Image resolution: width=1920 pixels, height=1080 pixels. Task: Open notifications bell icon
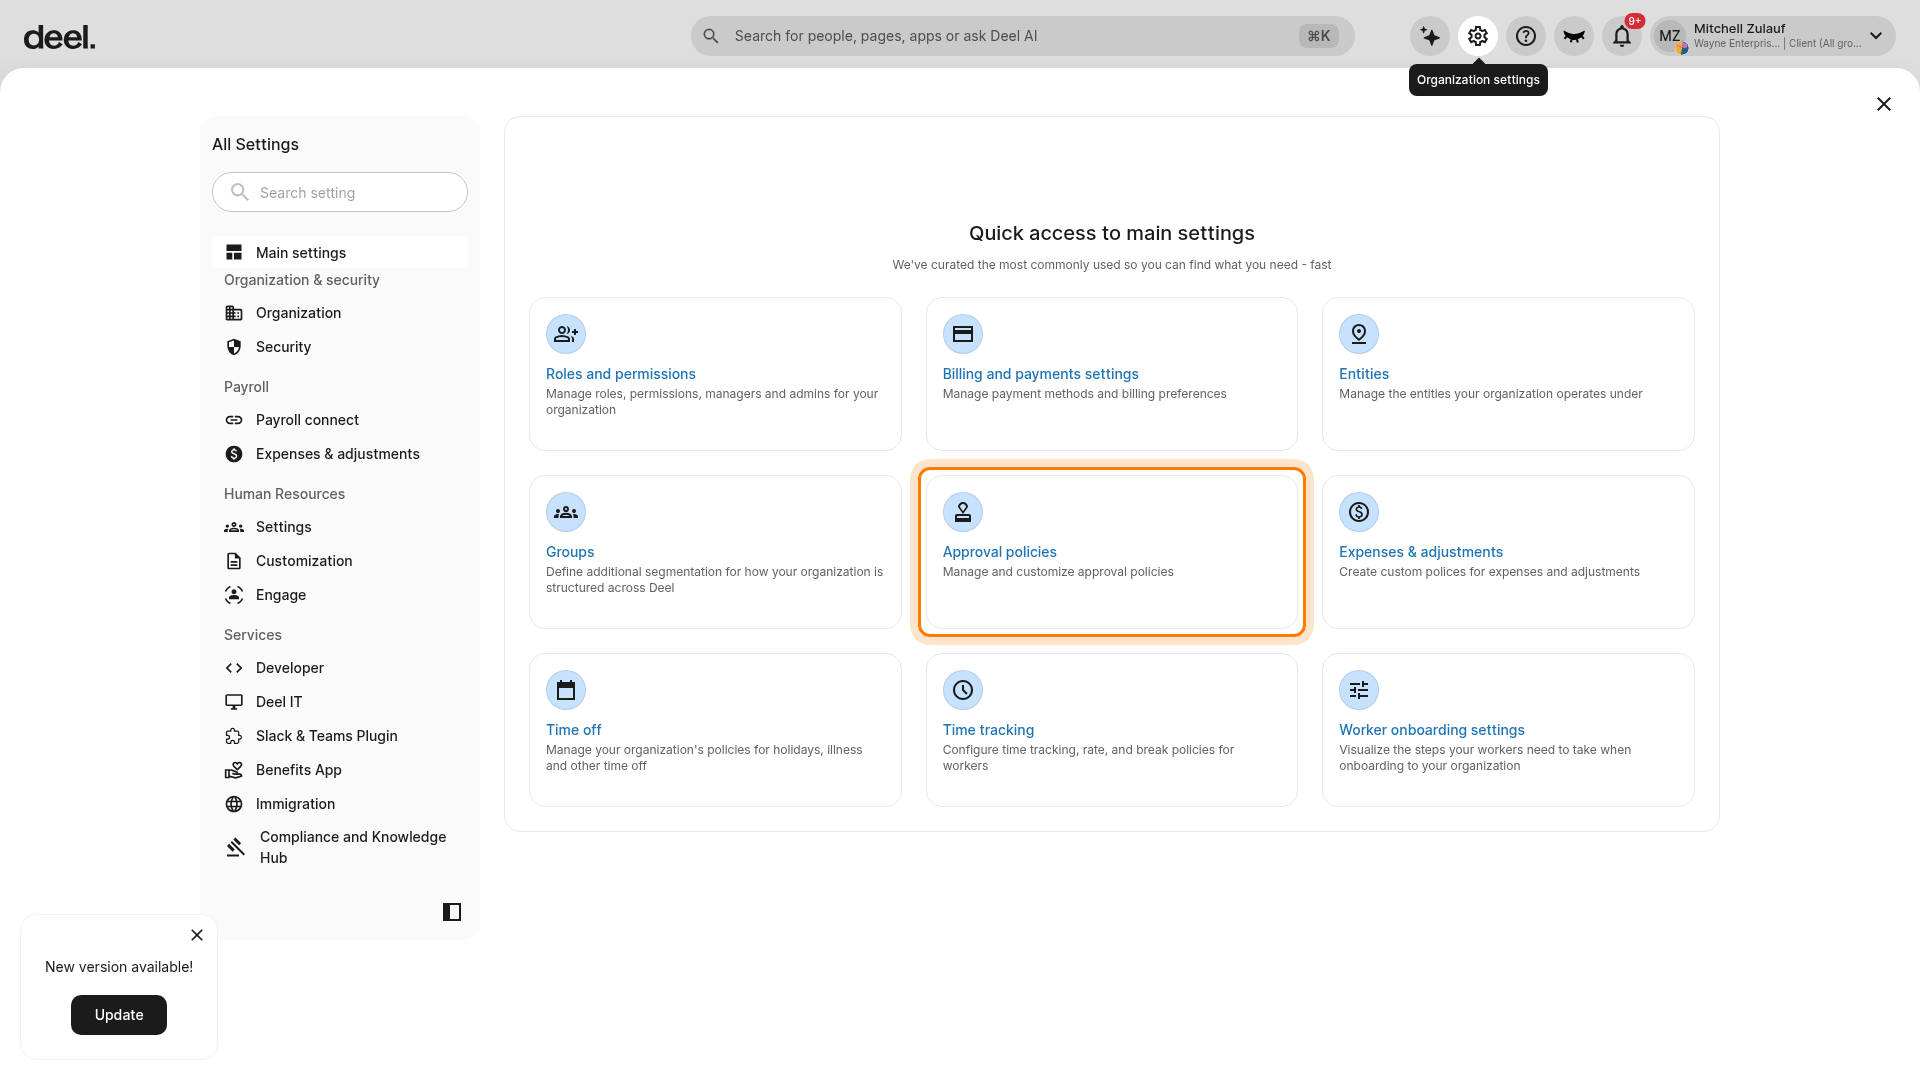coord(1622,37)
